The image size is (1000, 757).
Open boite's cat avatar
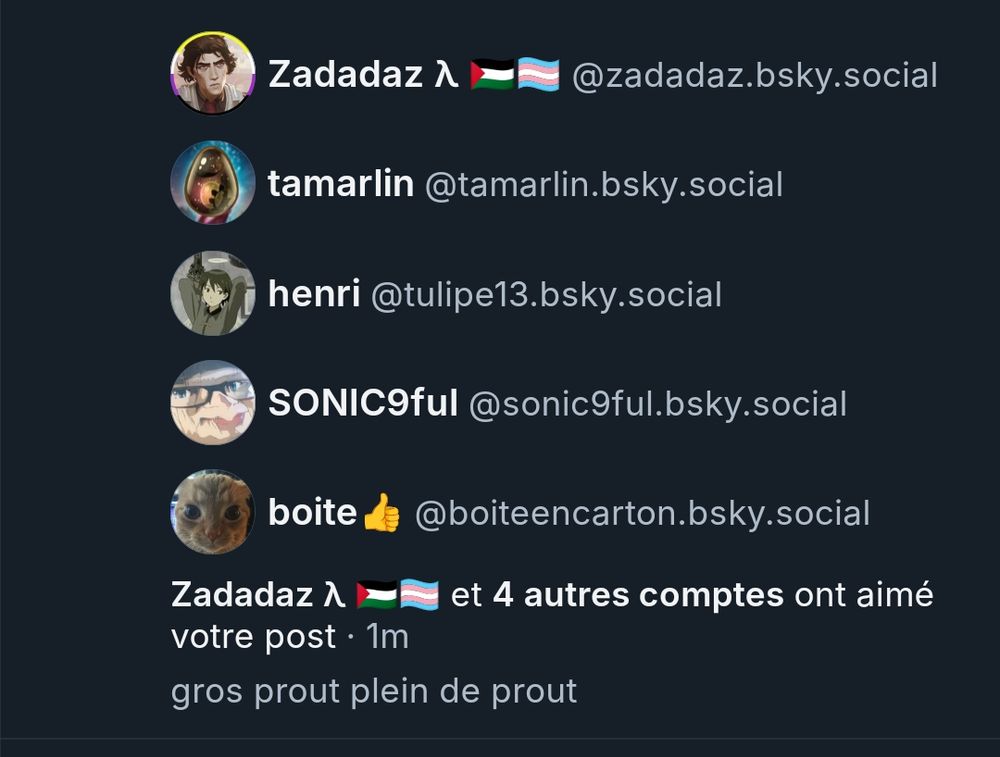213,513
